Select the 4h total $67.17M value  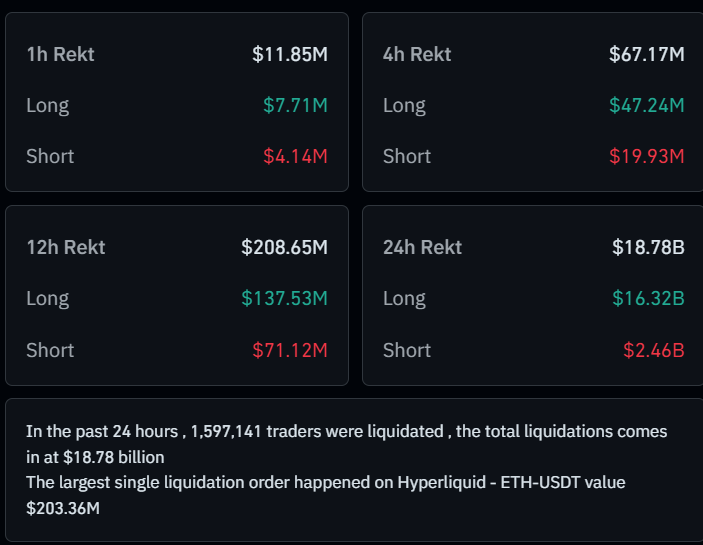[646, 54]
